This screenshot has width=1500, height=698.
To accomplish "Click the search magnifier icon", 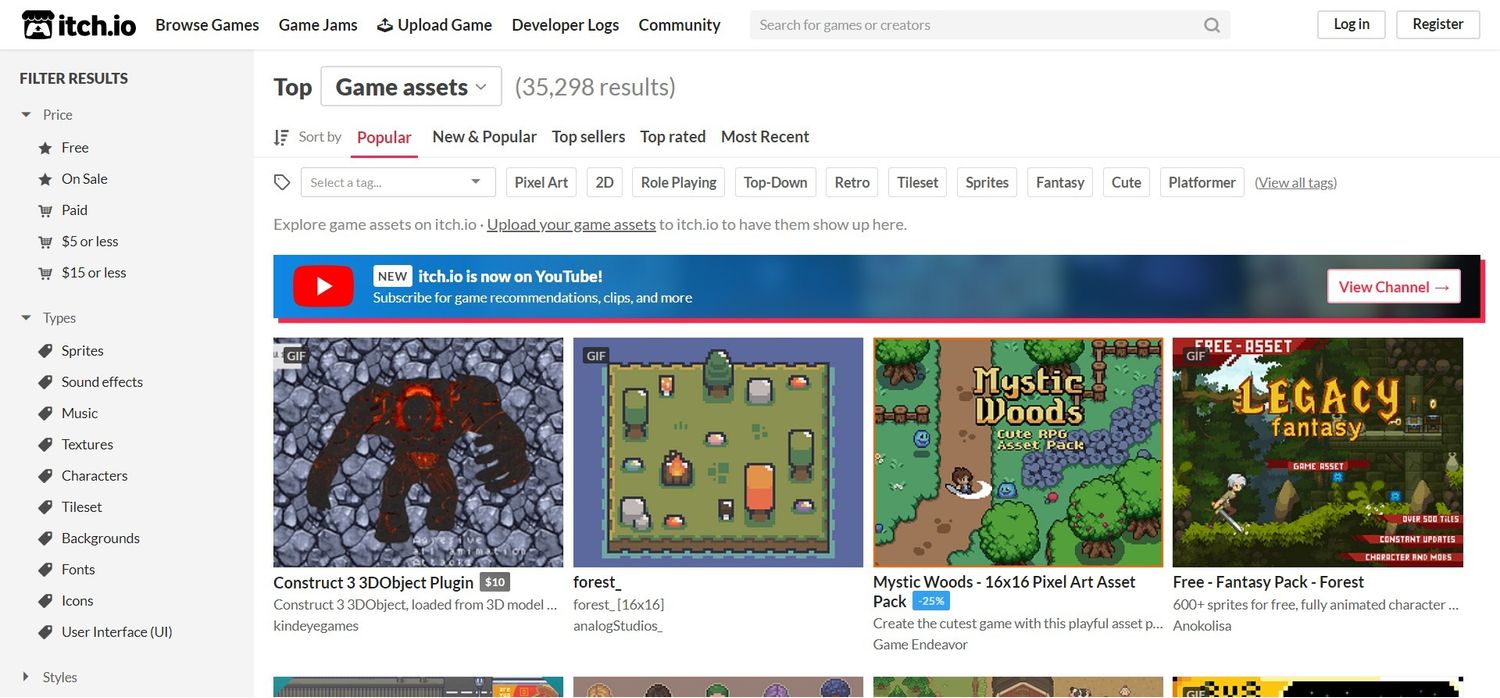I will click(x=1212, y=25).
